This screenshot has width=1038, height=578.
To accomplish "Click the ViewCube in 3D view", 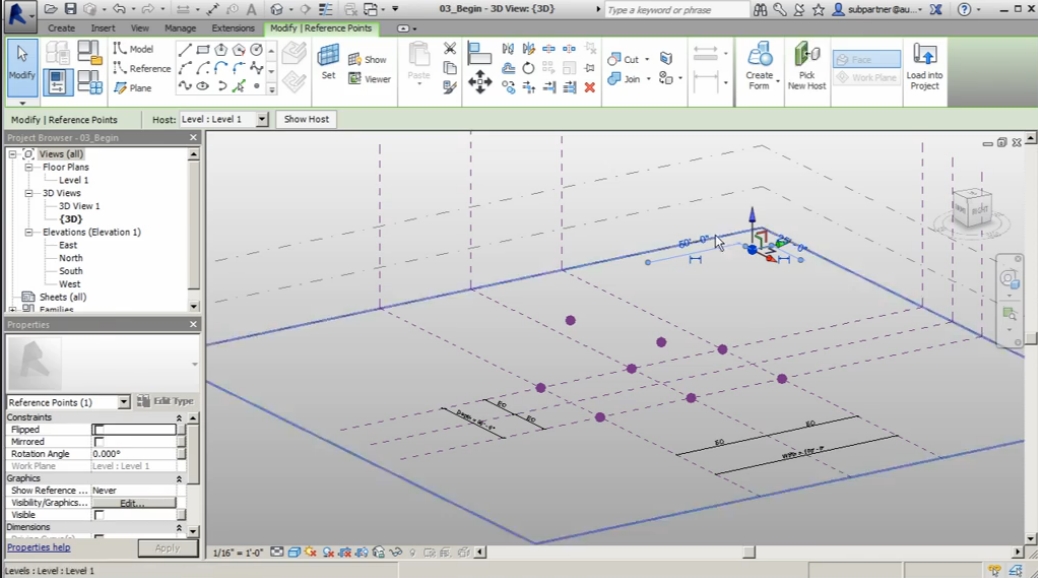I will click(x=970, y=208).
